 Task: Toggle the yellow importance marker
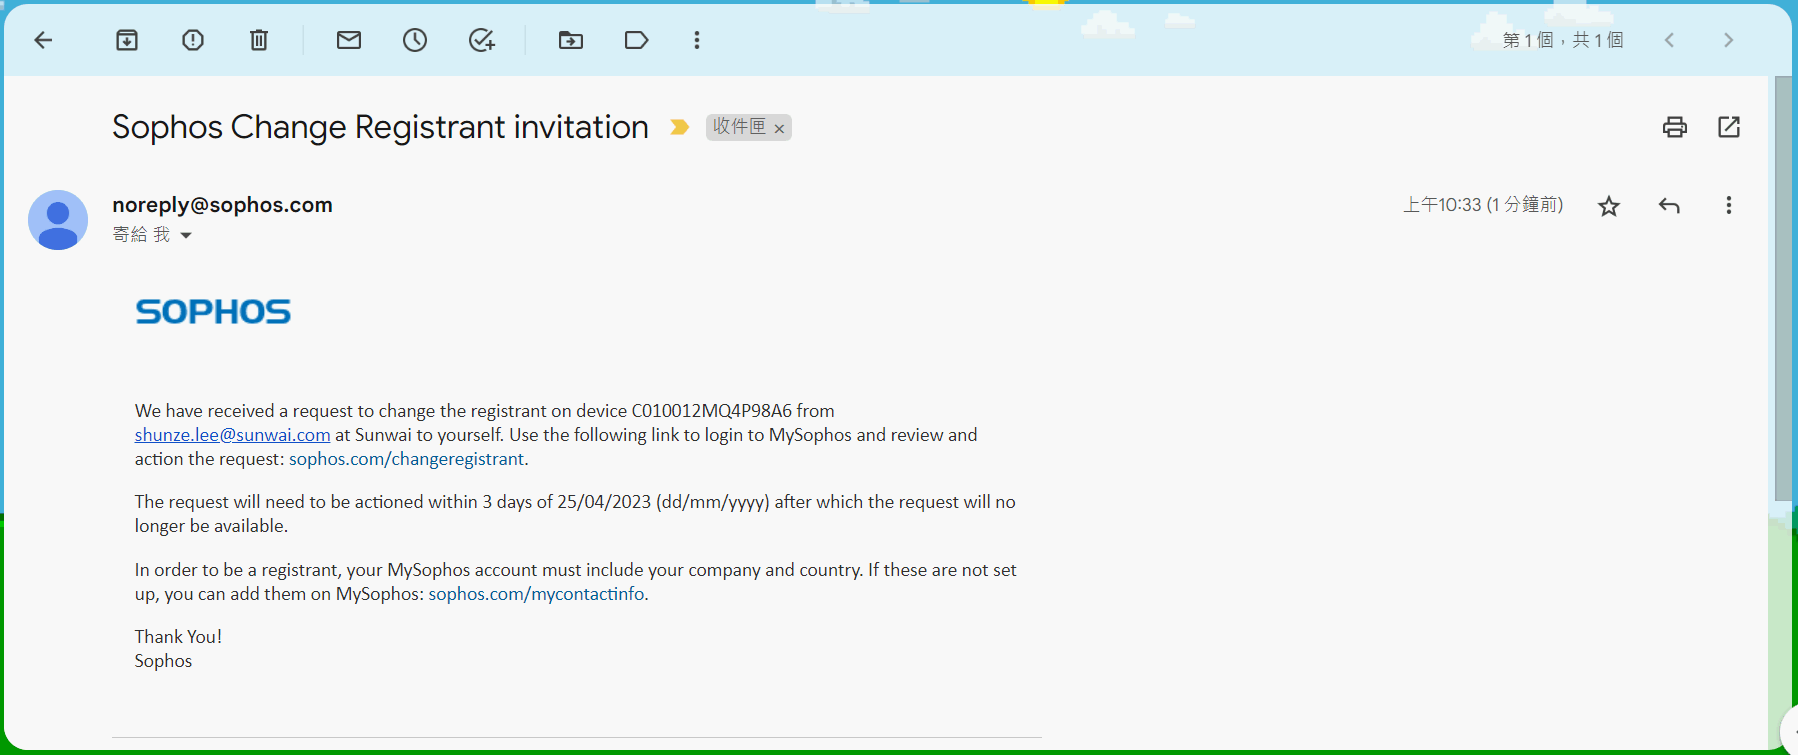point(680,127)
